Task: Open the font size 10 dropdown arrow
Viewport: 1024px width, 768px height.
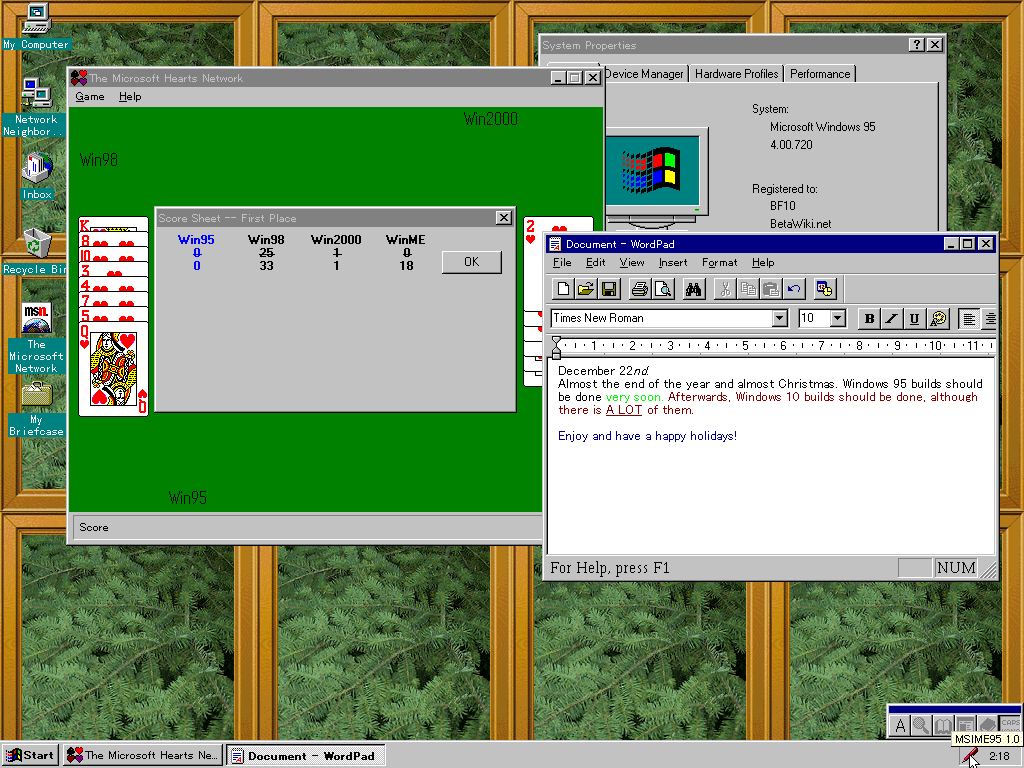Action: pos(838,319)
